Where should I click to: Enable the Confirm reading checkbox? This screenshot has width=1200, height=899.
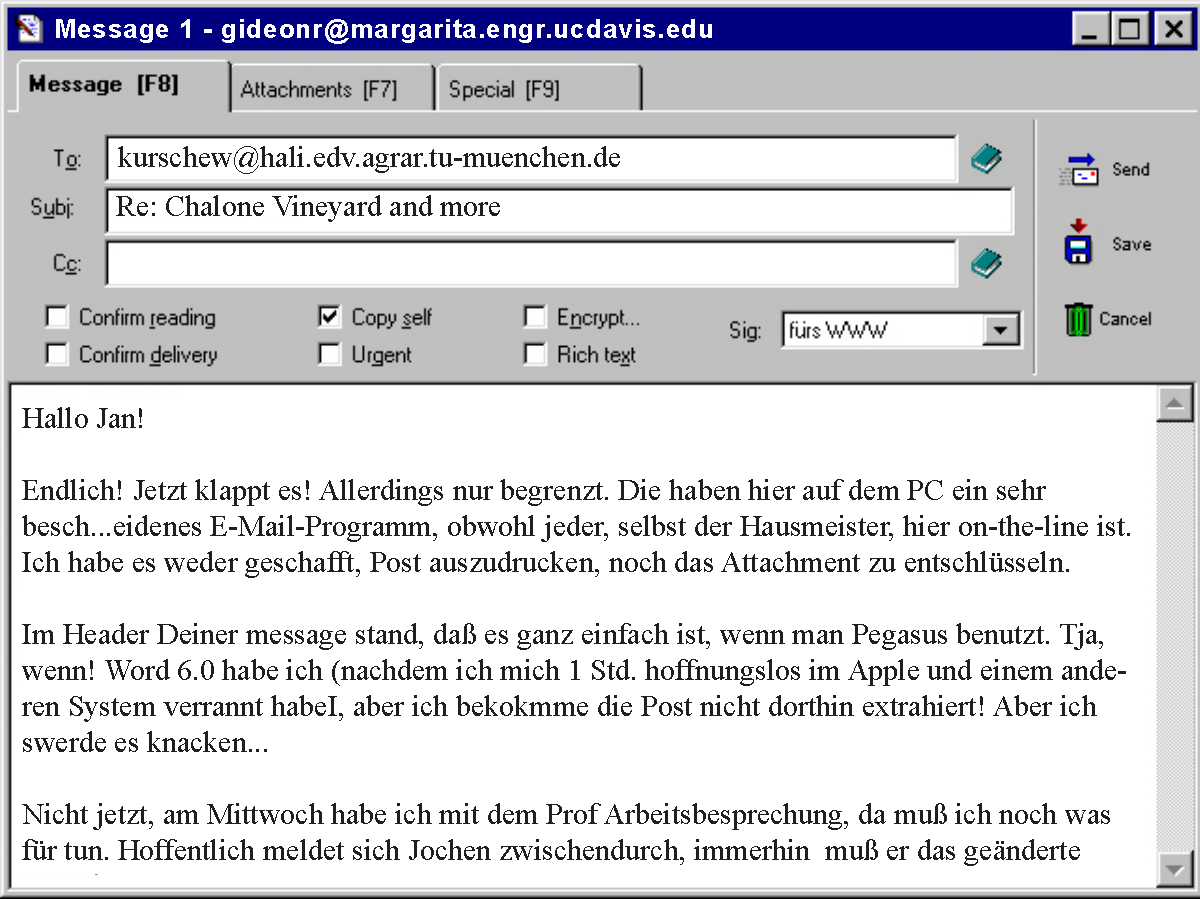[58, 318]
